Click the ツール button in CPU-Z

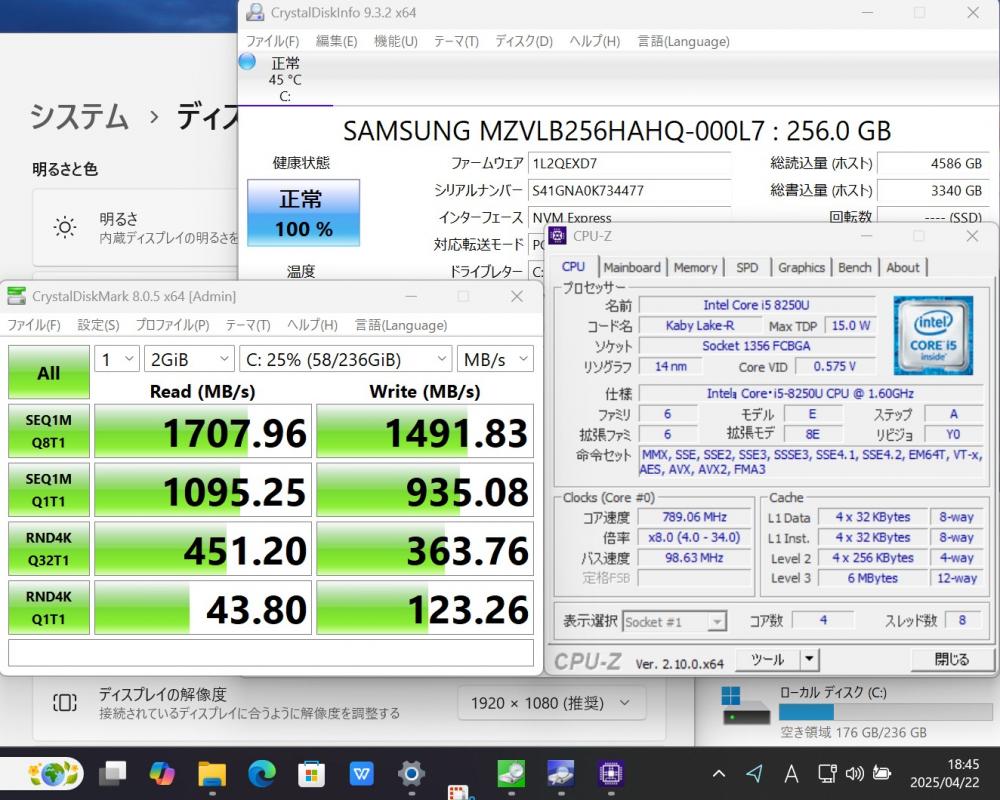(767, 659)
